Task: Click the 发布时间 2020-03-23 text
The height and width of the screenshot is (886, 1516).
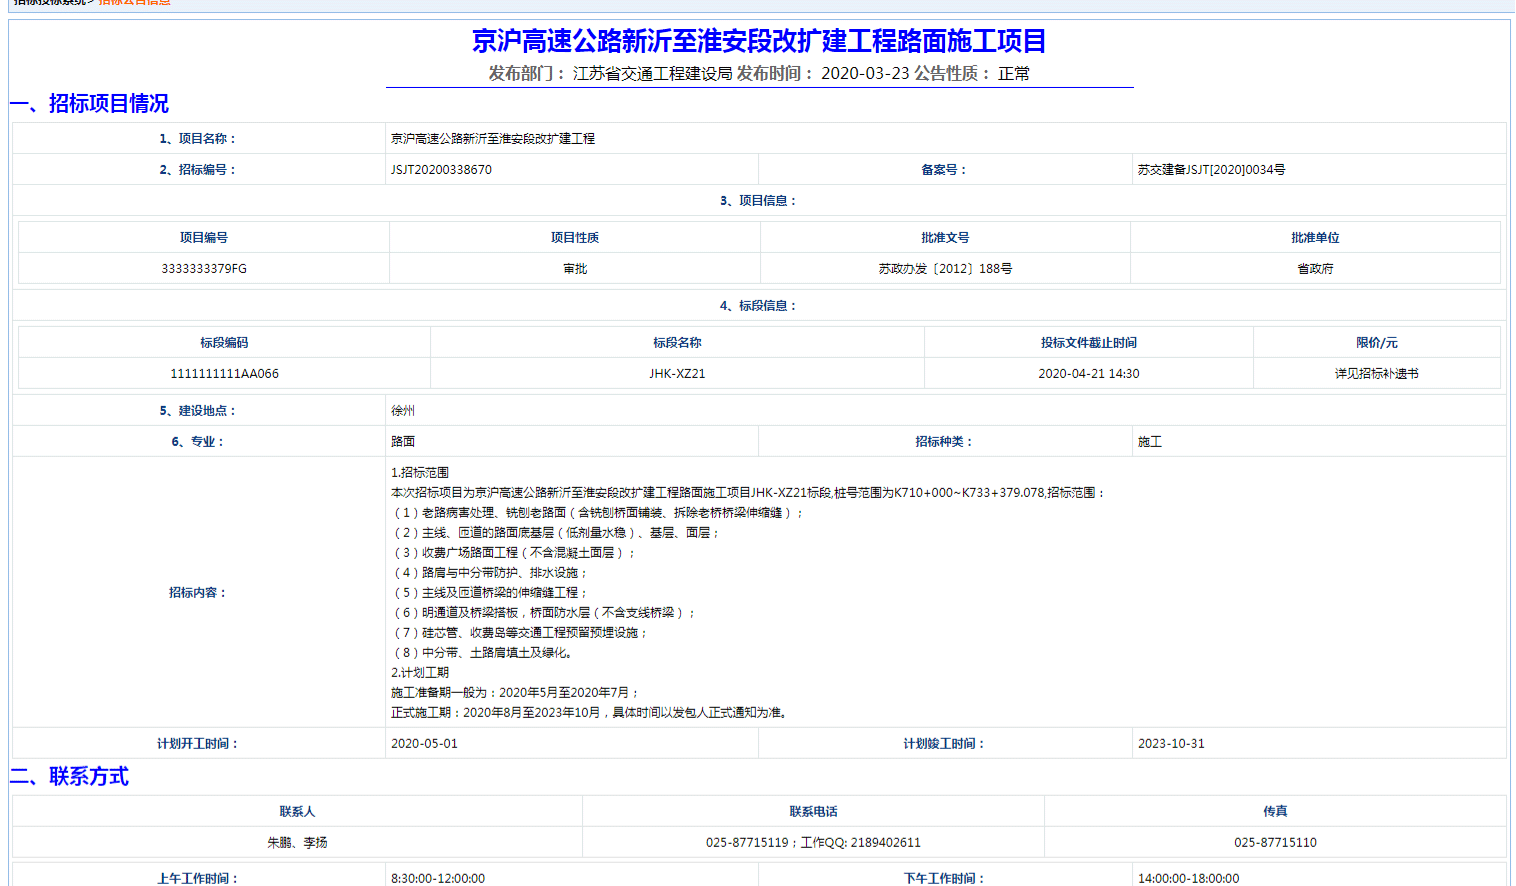Action: tap(823, 73)
